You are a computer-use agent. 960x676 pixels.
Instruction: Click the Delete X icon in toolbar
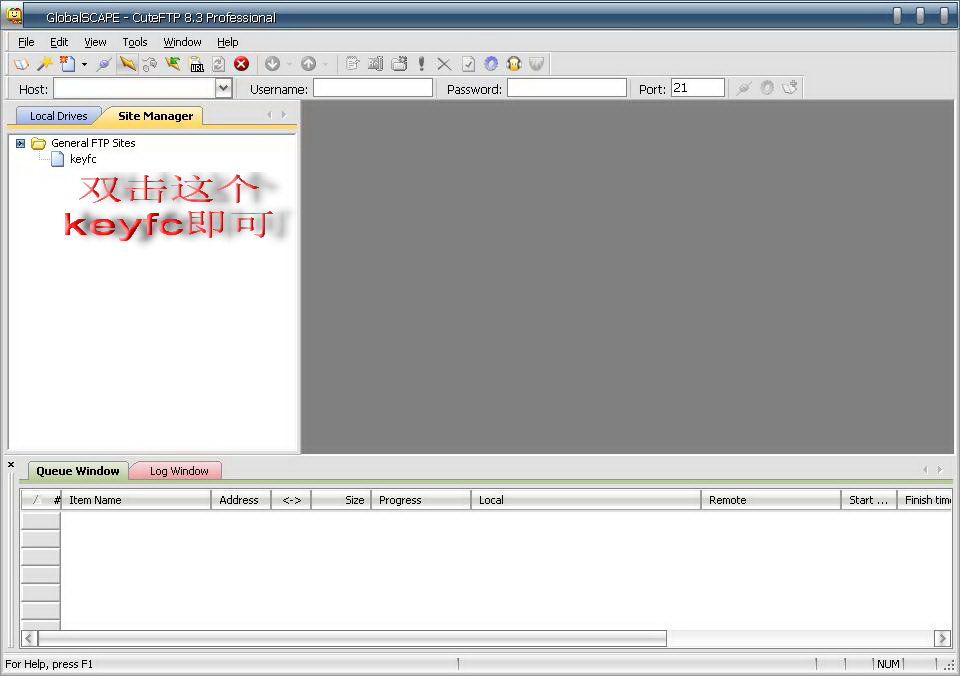coord(444,64)
